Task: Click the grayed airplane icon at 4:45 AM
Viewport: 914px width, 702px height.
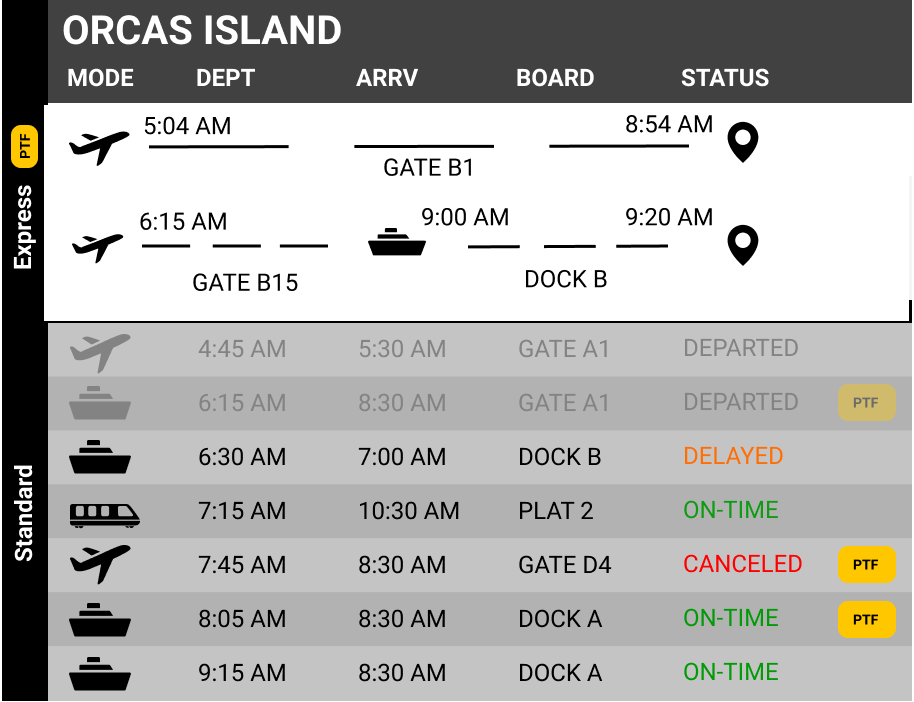Action: [100, 353]
